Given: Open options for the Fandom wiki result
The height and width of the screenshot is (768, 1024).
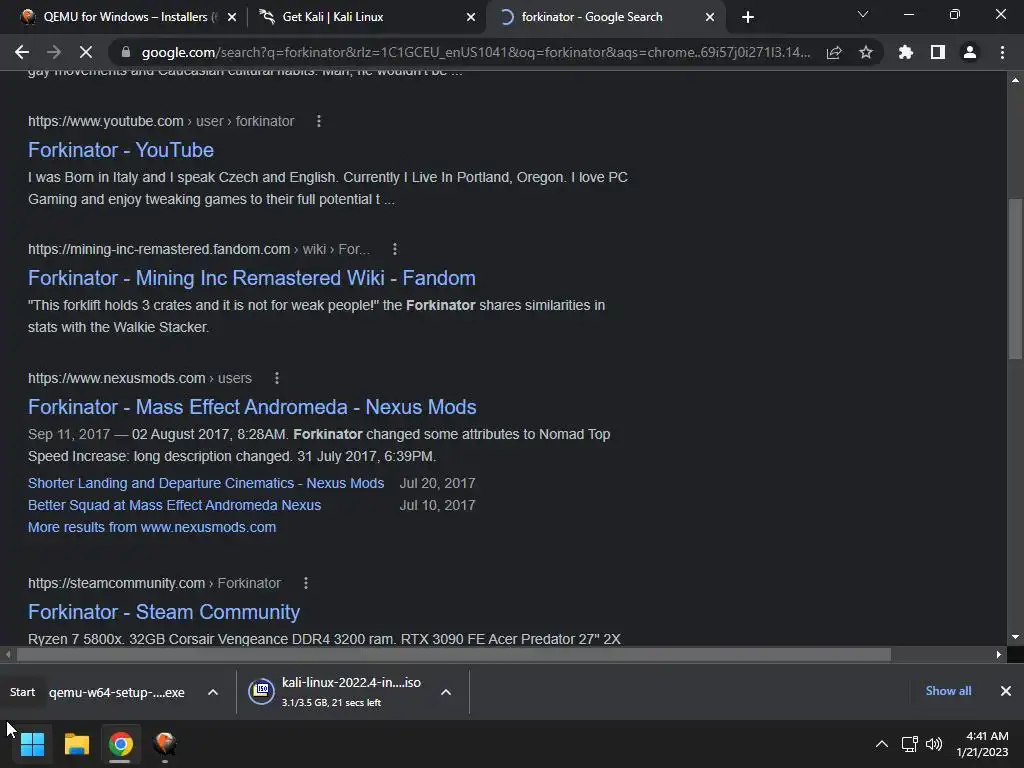Looking at the screenshot, I should tap(394, 249).
